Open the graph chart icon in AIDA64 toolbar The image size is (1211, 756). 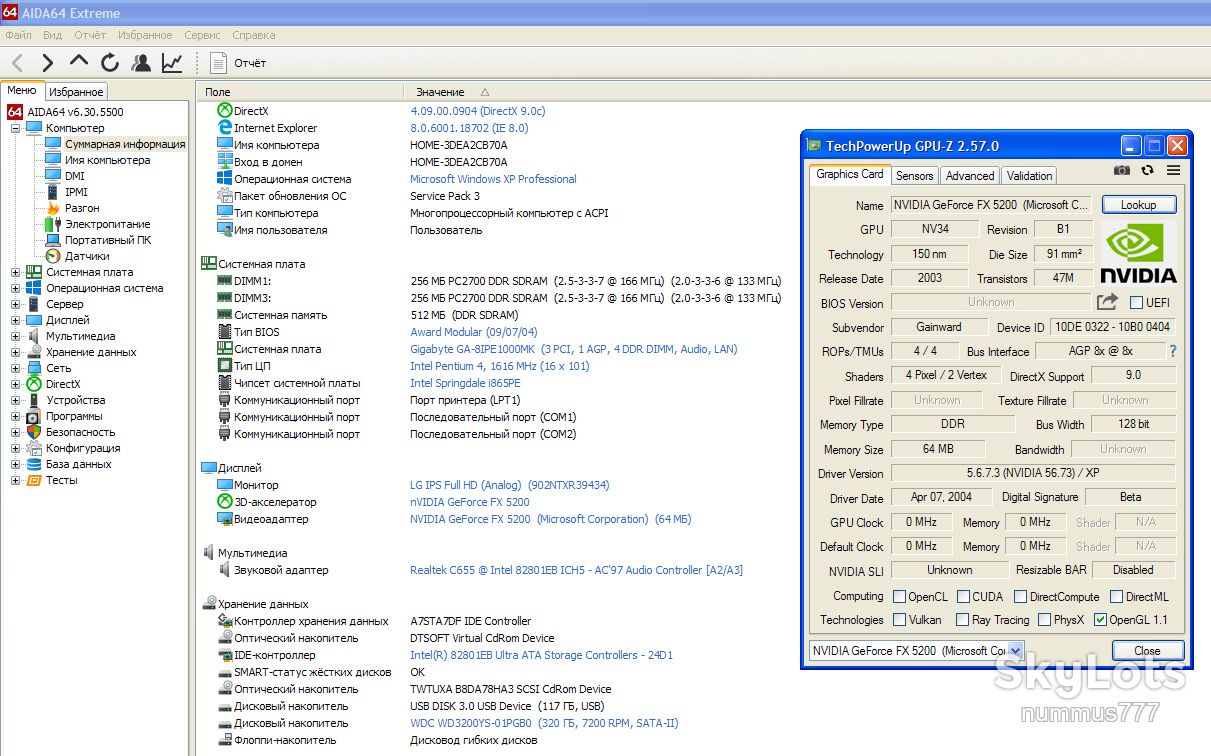172,63
